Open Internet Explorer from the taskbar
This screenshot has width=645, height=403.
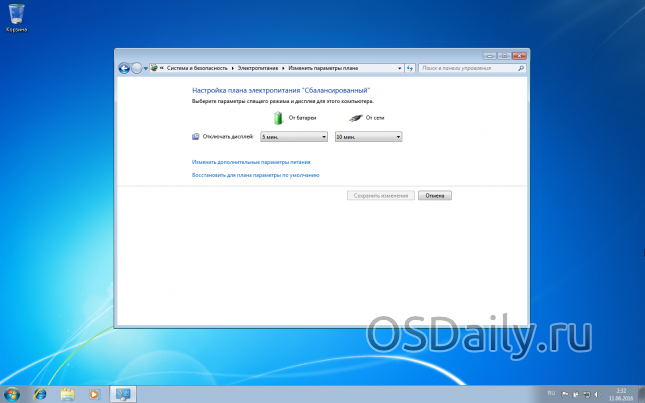(41, 392)
